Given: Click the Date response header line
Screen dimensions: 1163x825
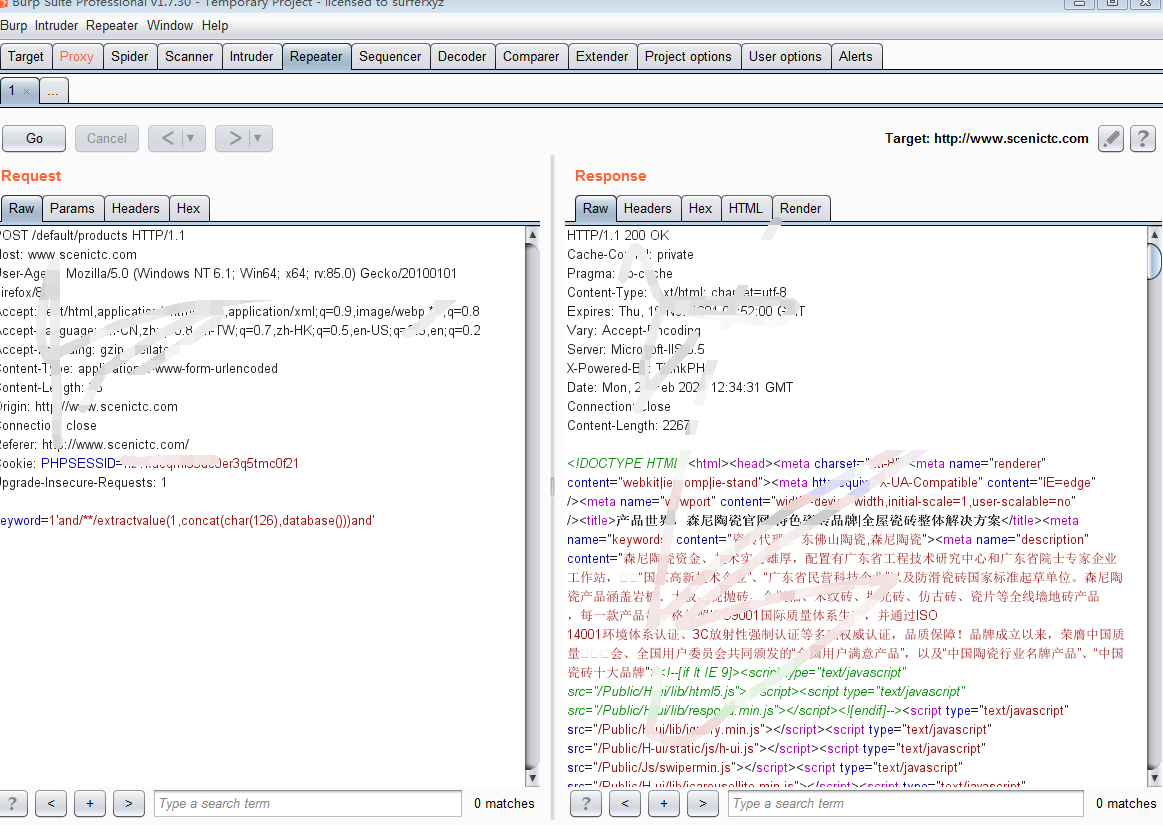Looking at the screenshot, I should point(680,387).
